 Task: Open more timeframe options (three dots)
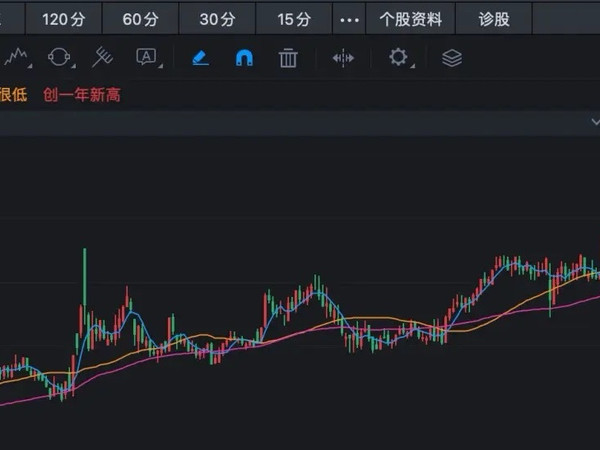349,20
